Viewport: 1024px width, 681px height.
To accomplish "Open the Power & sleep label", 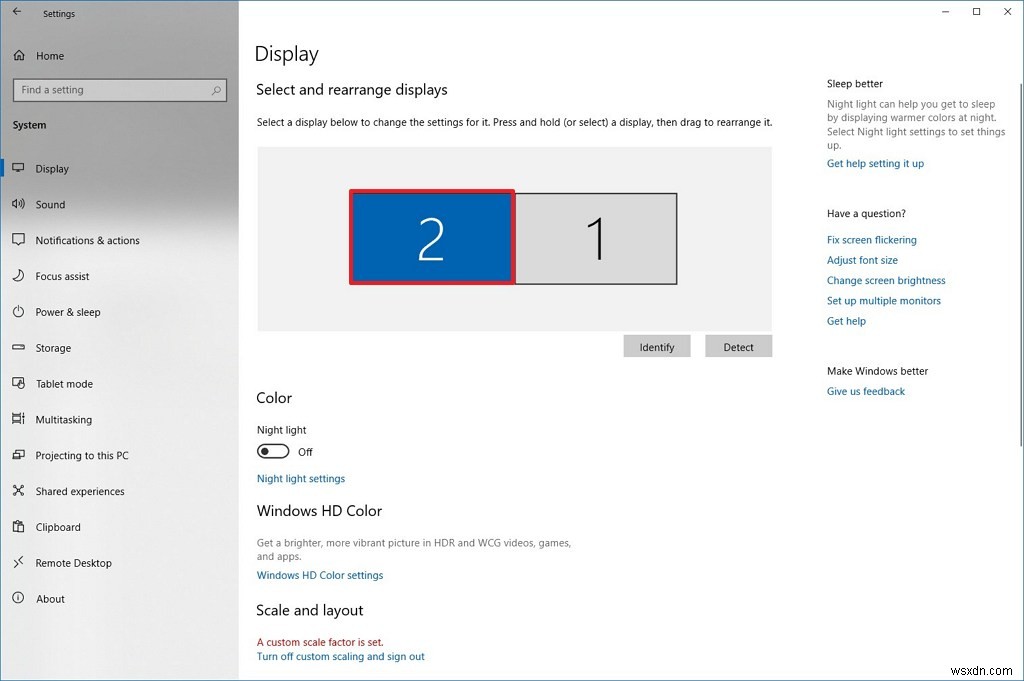I will point(68,312).
